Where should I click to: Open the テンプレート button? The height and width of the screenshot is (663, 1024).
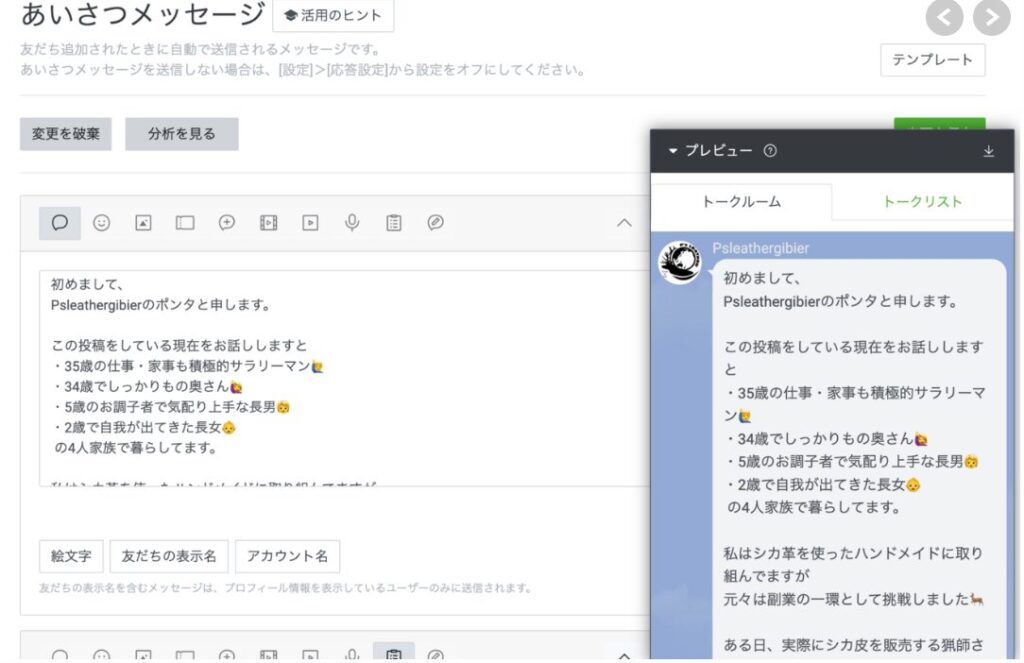click(x=932, y=60)
